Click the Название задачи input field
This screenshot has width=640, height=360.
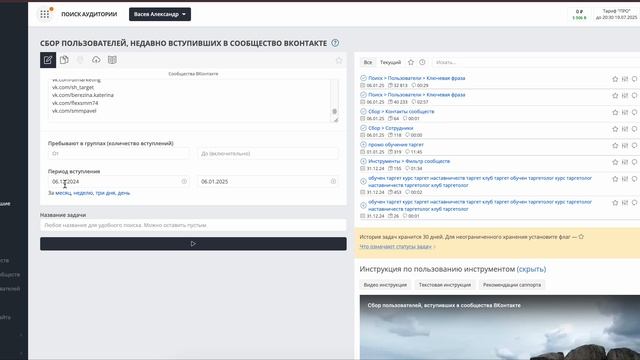(x=193, y=225)
